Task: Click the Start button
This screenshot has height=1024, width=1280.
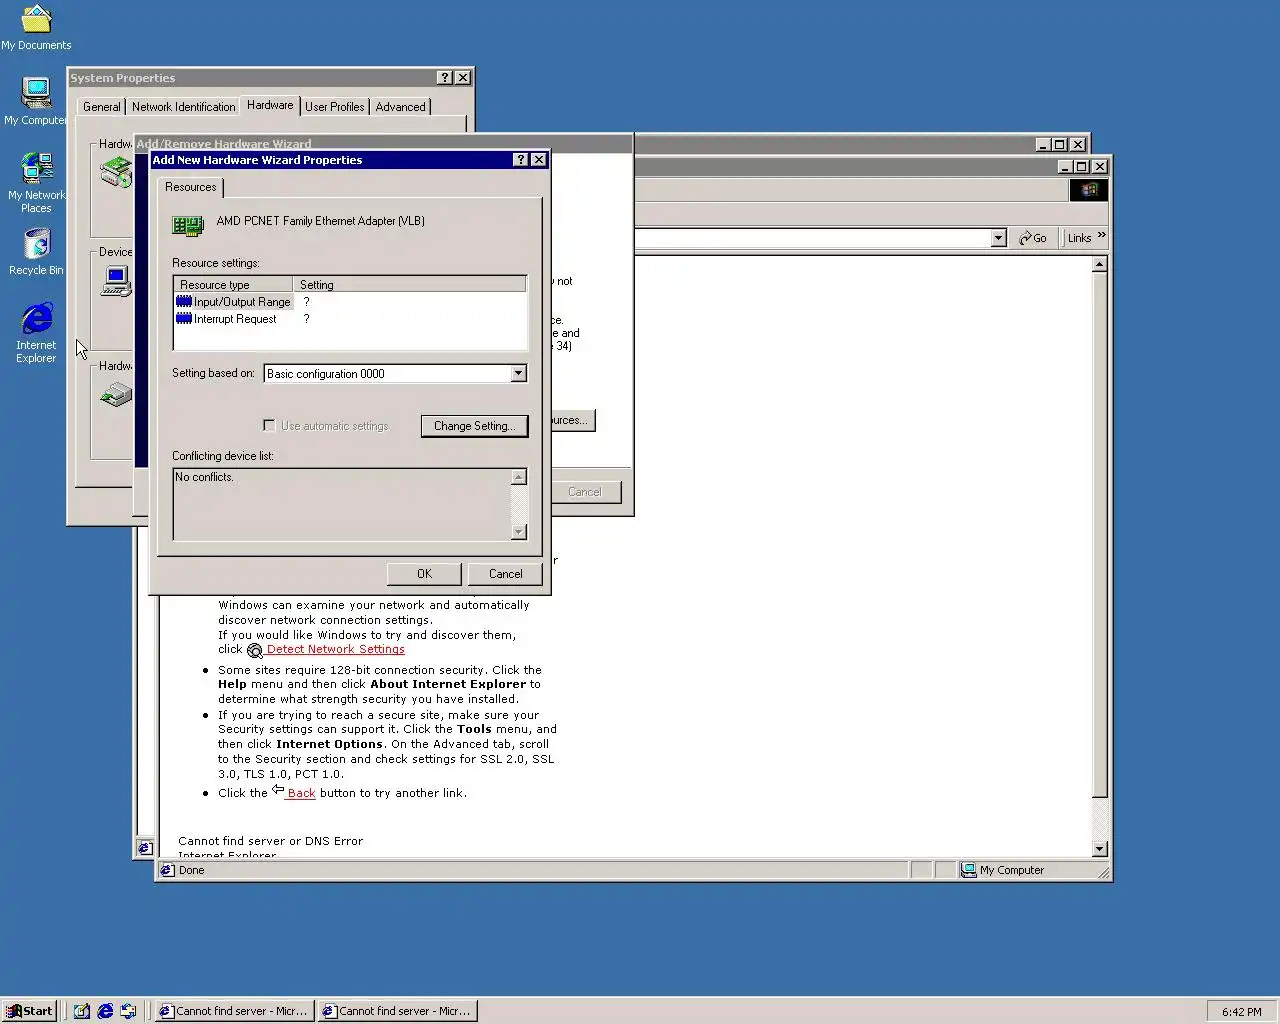Action: pos(29,1011)
